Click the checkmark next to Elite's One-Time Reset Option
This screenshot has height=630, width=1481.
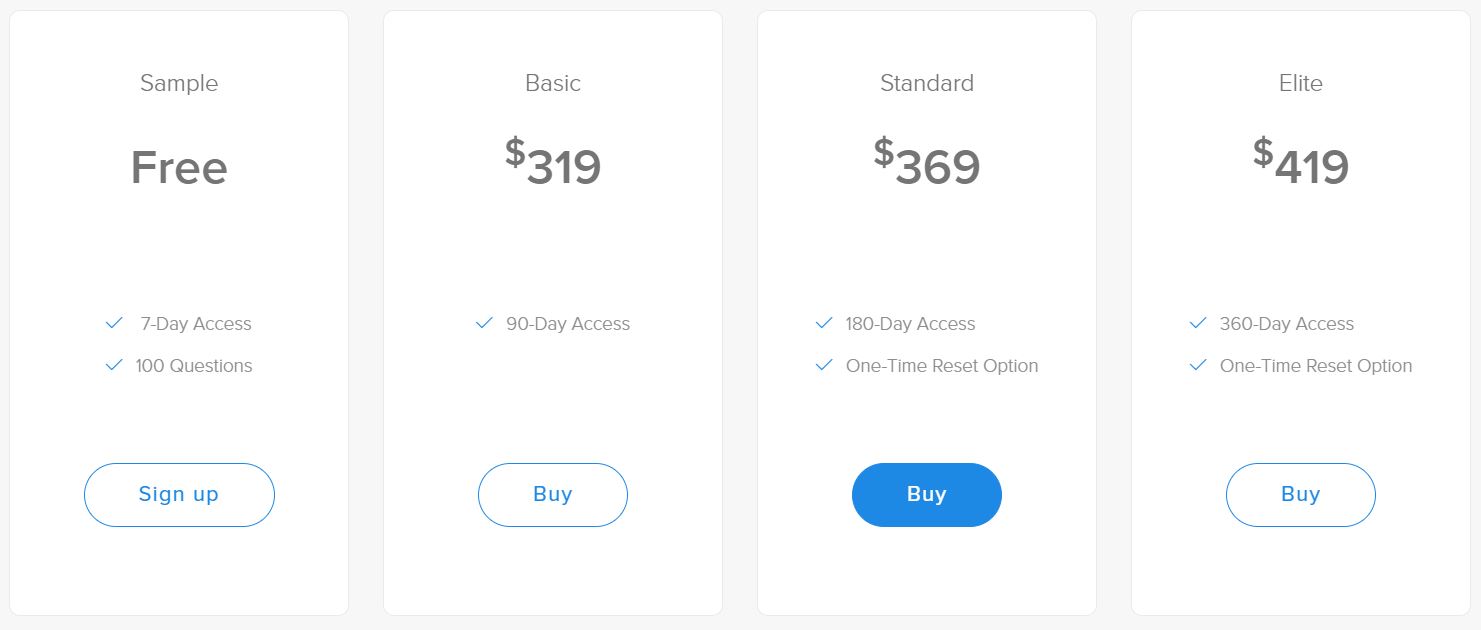1197,365
